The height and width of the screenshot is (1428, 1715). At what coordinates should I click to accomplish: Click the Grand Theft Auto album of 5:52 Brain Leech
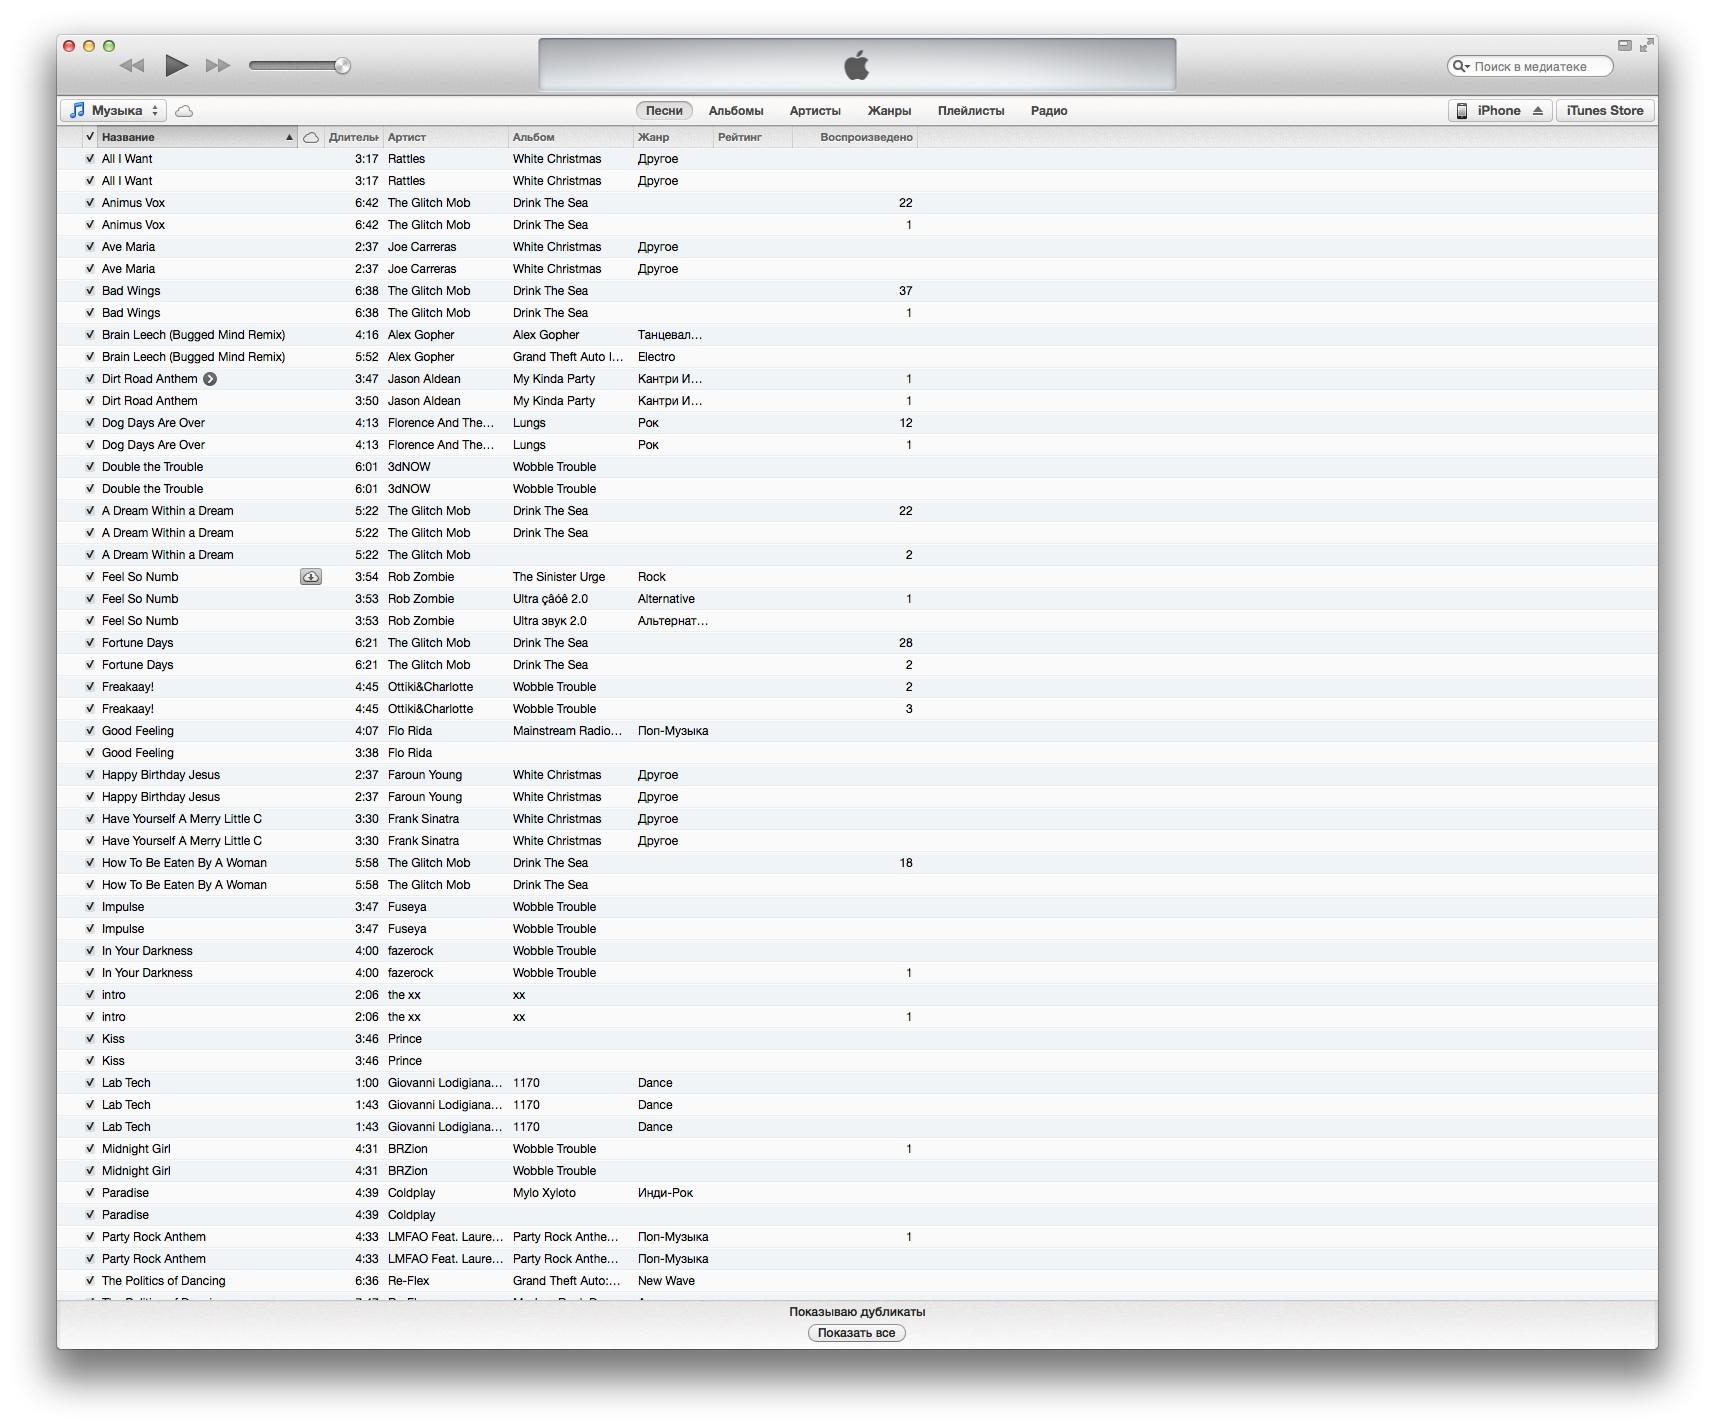pos(568,357)
